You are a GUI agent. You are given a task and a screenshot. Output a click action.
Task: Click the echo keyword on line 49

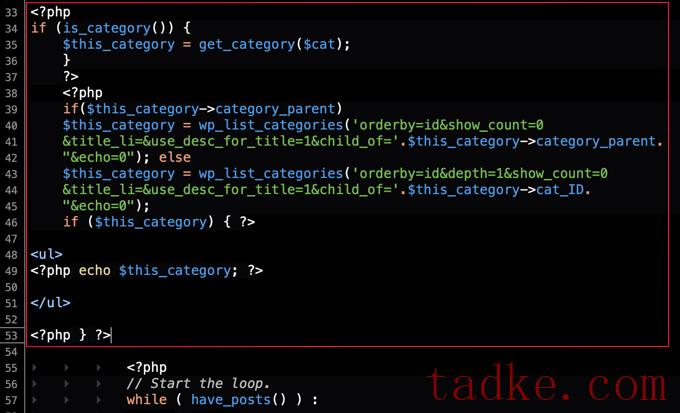95,271
